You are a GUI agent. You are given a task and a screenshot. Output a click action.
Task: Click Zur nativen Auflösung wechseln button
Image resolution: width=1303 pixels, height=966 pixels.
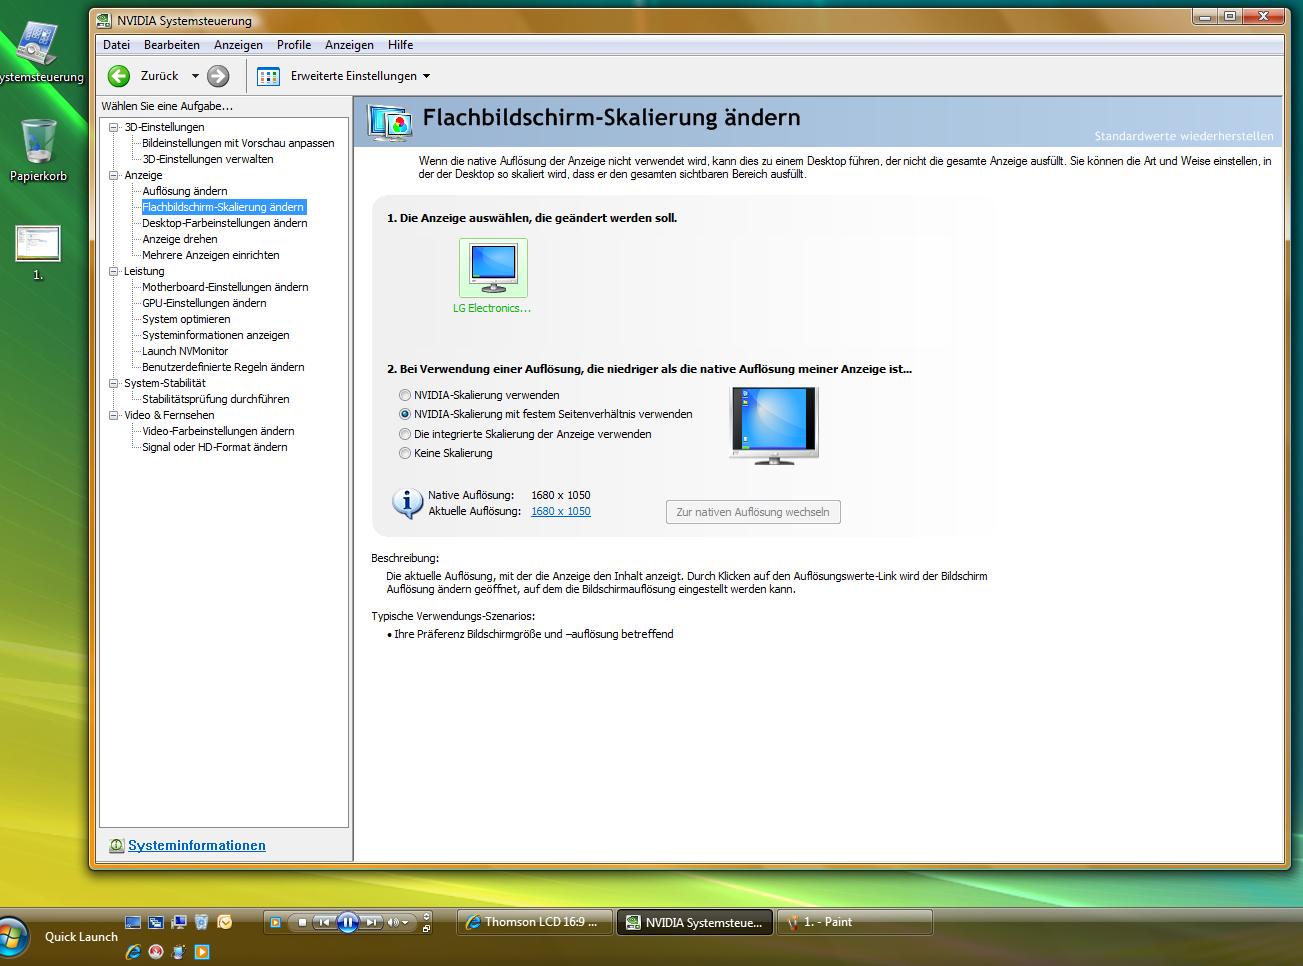753,512
